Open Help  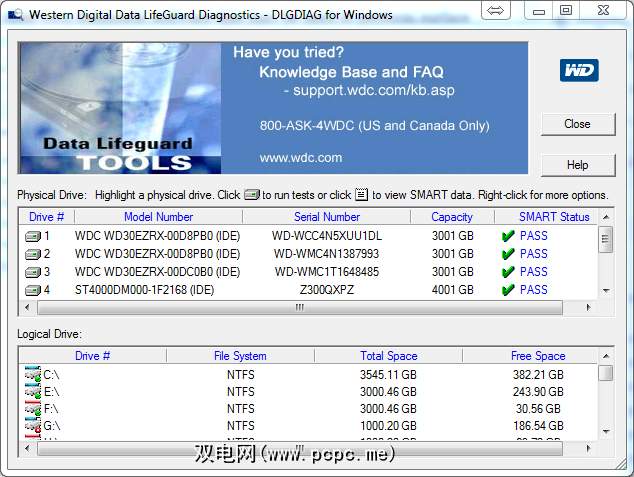(x=578, y=165)
